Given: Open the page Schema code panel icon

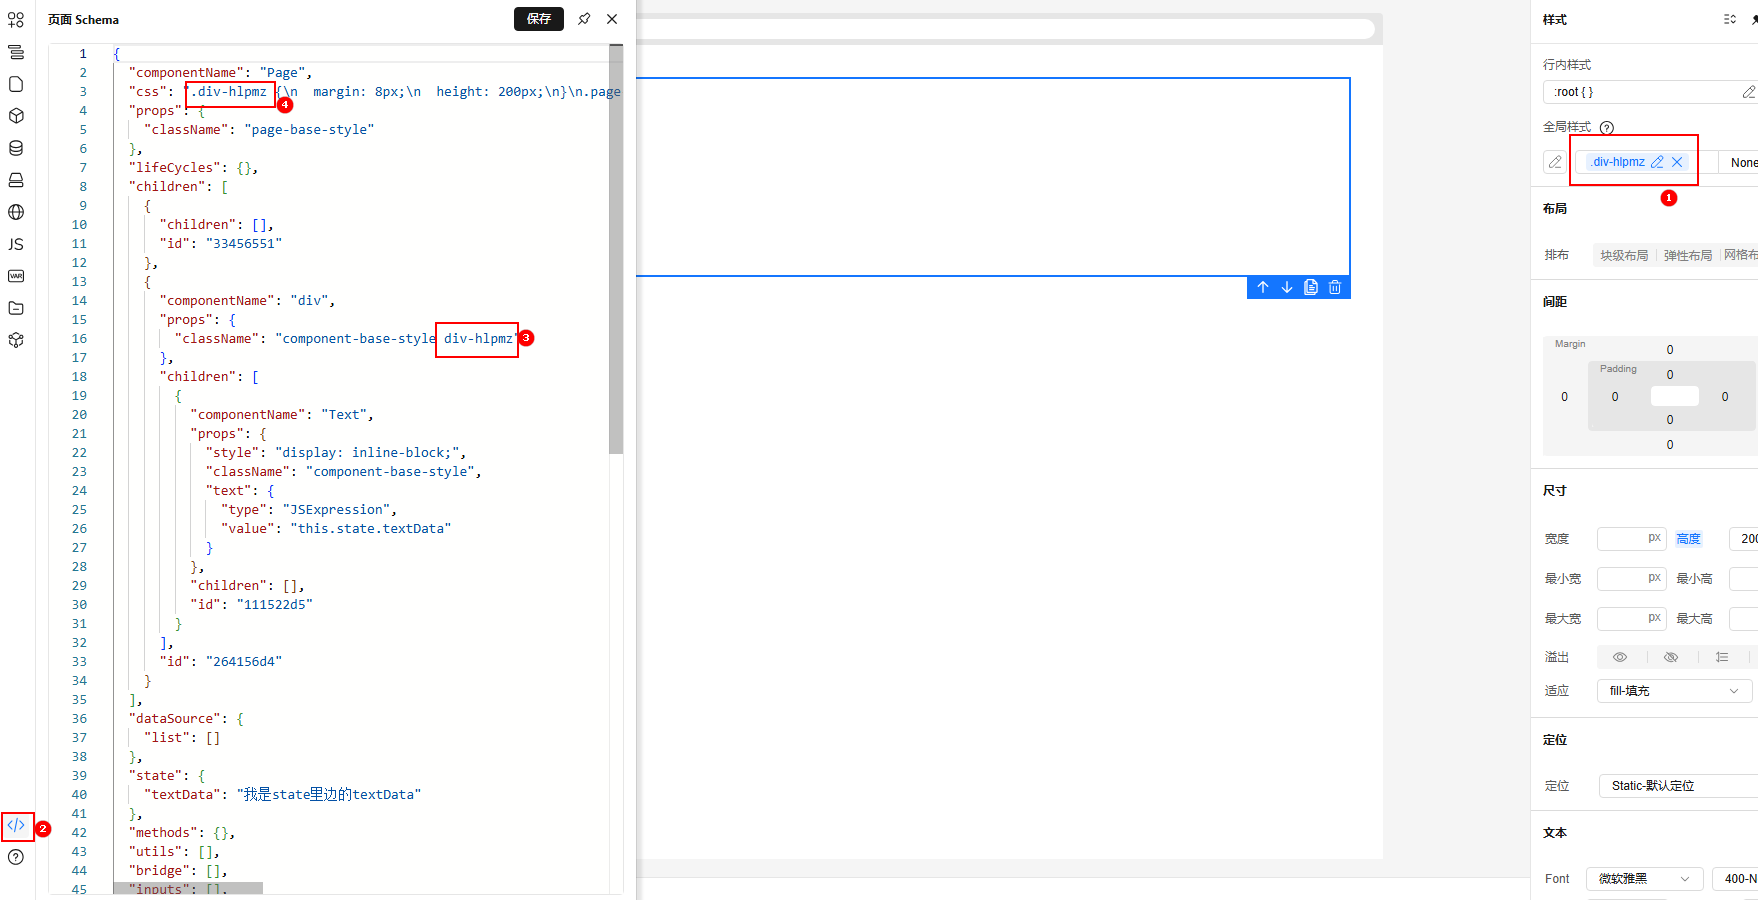Looking at the screenshot, I should pyautogui.click(x=16, y=825).
